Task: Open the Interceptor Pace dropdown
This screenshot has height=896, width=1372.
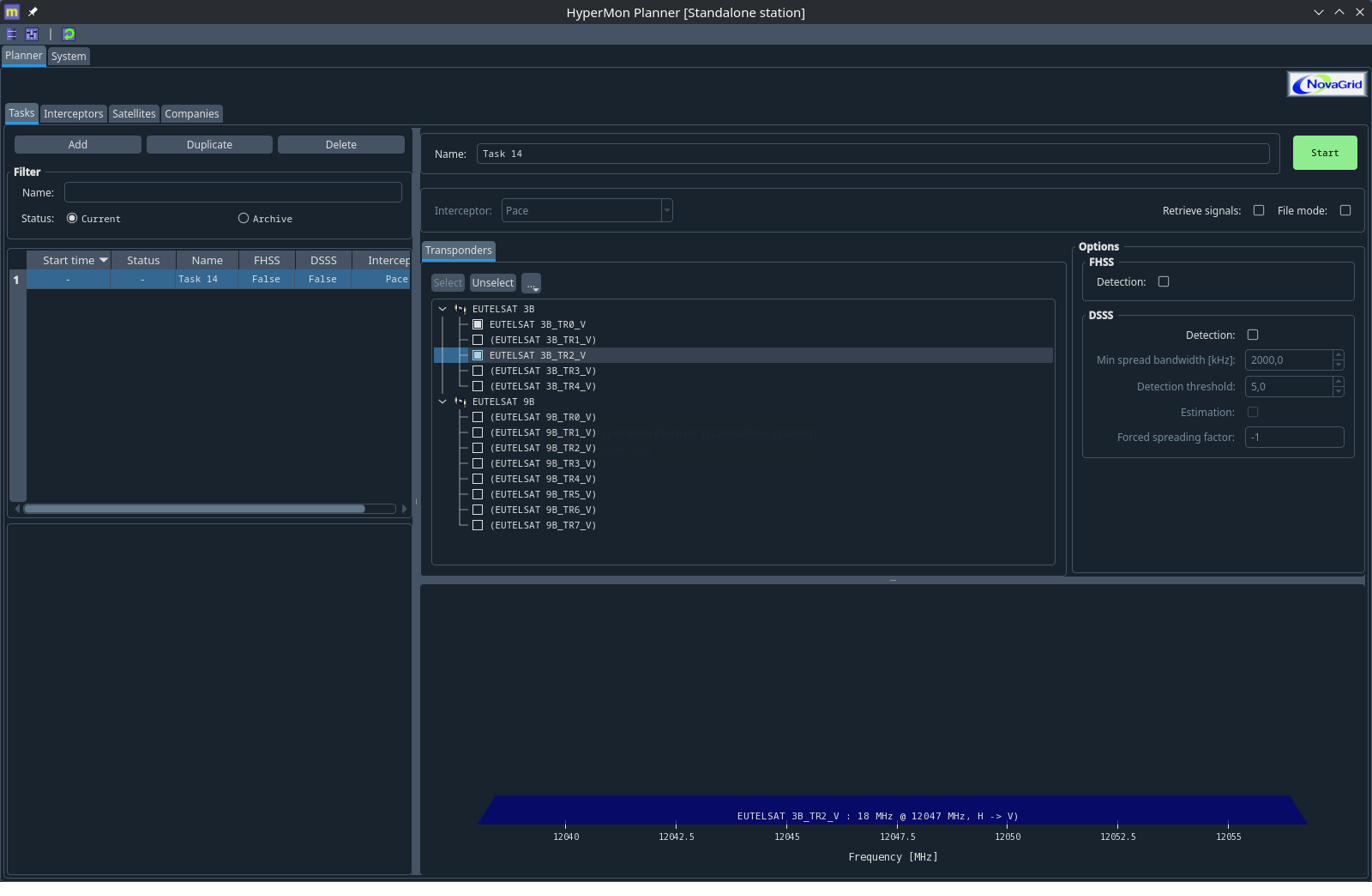Action: tap(587, 210)
